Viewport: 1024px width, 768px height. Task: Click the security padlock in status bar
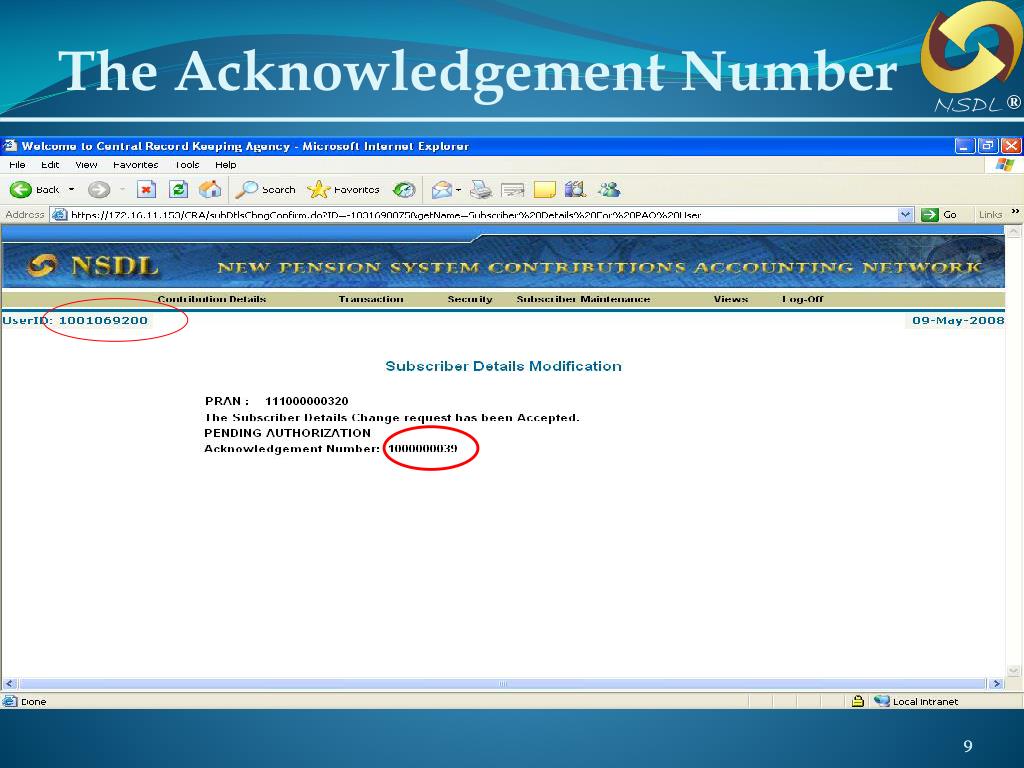pyautogui.click(x=858, y=701)
